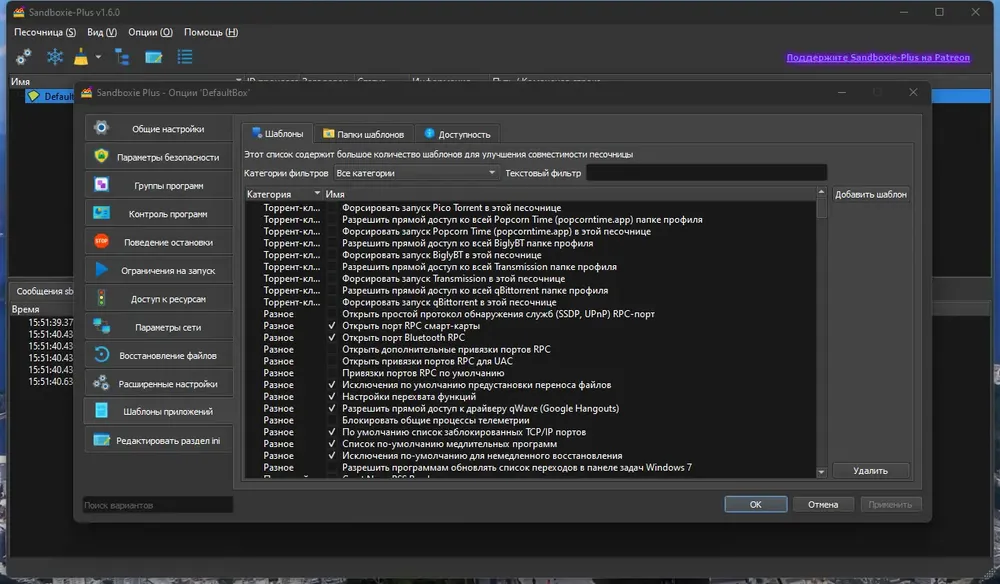The width and height of the screenshot is (1000, 584).
Task: Click the Текстовый фильтр input field
Action: 706,173
